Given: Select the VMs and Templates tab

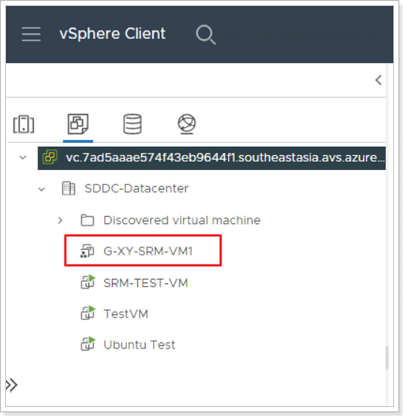Looking at the screenshot, I should 78,124.
